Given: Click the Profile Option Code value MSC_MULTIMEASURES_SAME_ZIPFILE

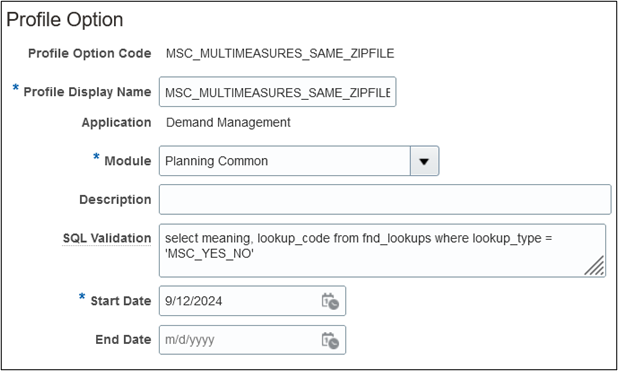Looking at the screenshot, I should tap(280, 53).
